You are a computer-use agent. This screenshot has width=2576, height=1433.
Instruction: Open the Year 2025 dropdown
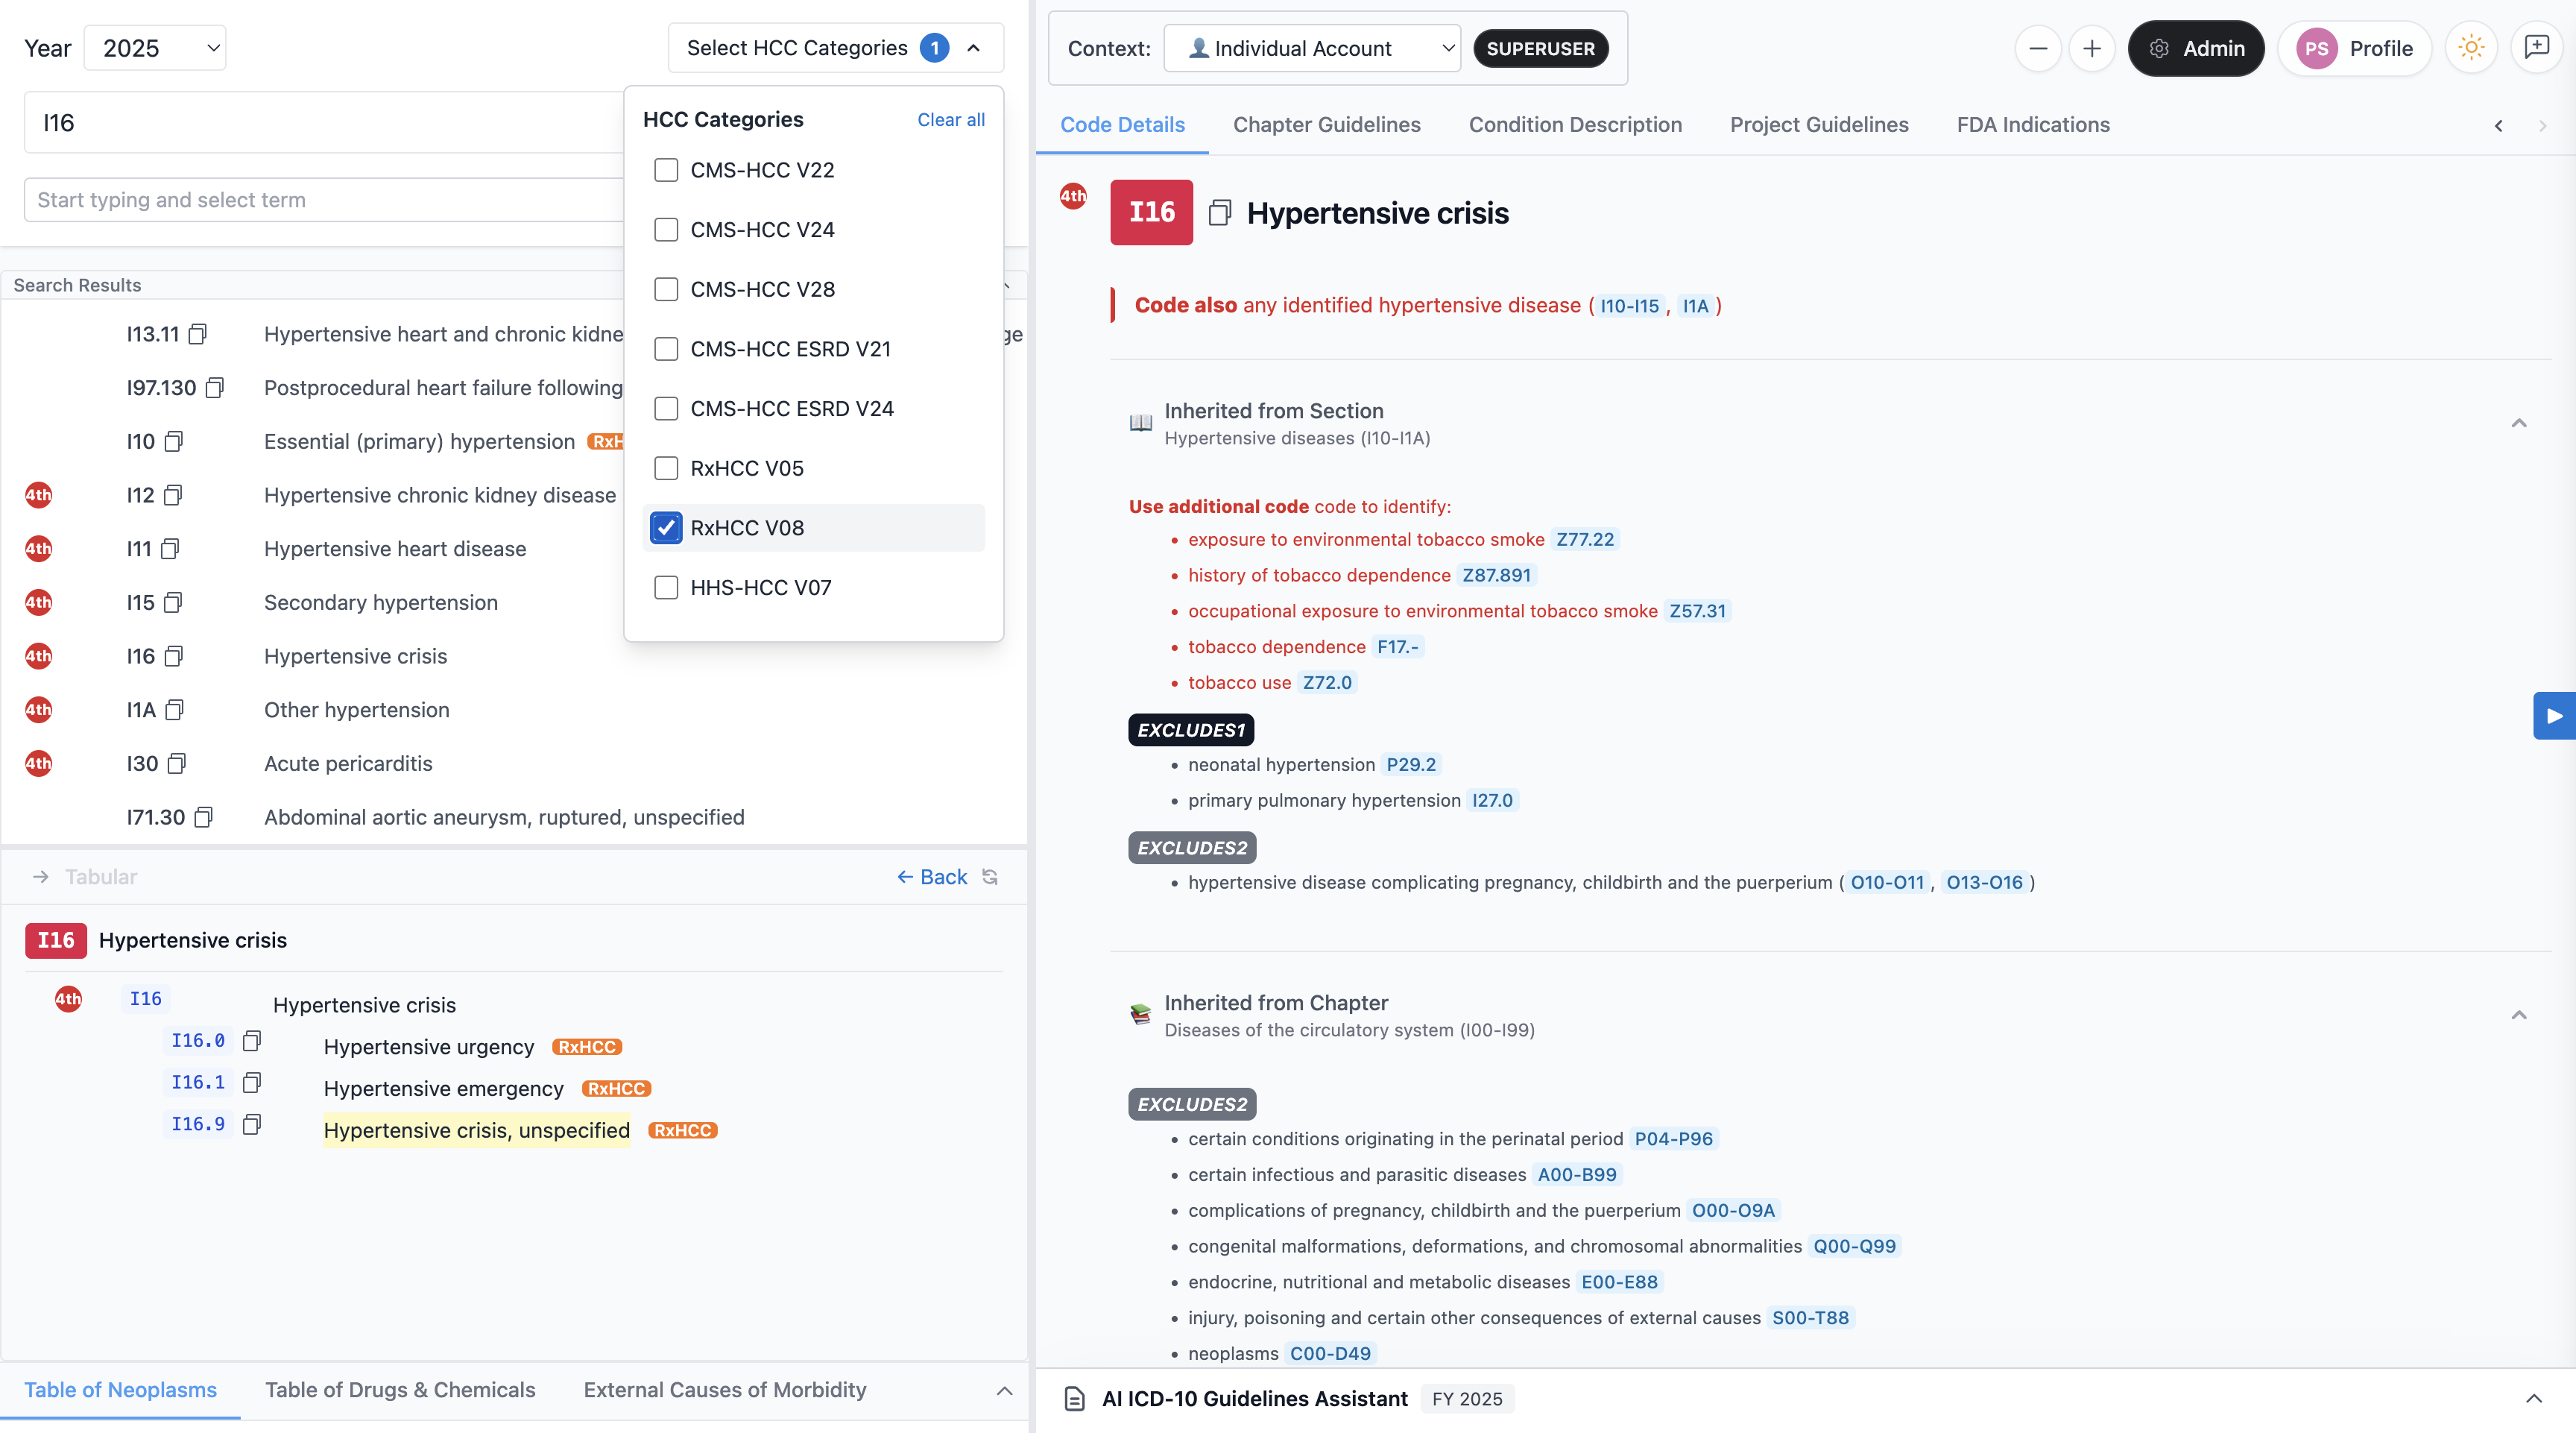[x=155, y=48]
